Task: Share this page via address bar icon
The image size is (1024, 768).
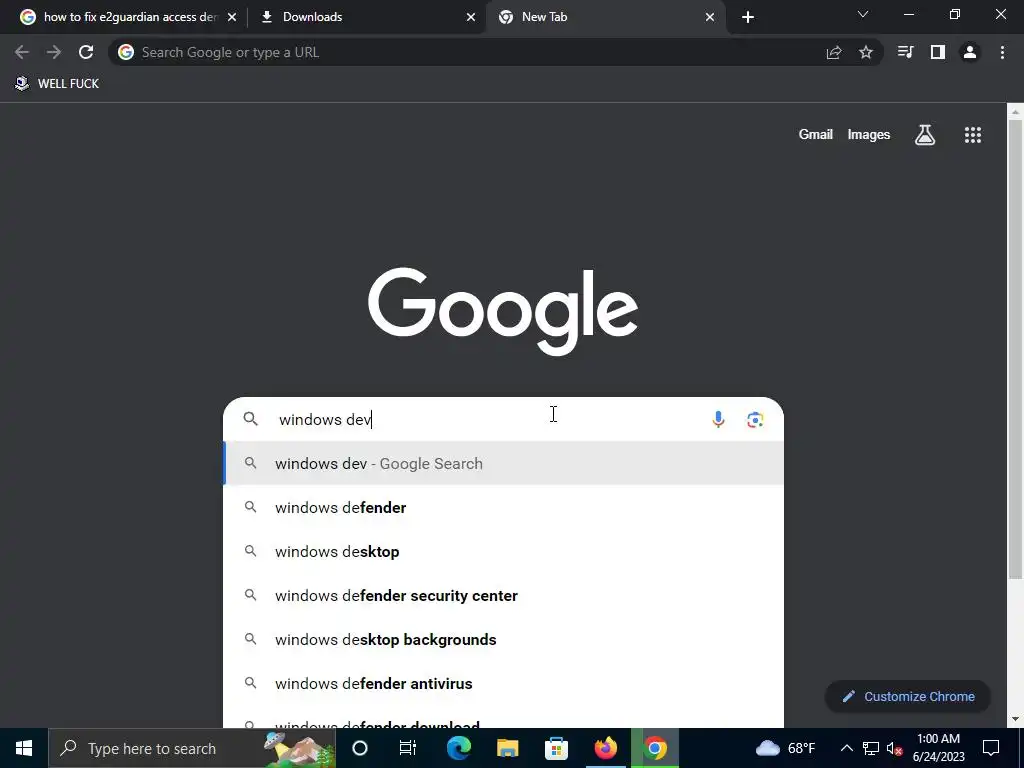Action: coord(834,52)
